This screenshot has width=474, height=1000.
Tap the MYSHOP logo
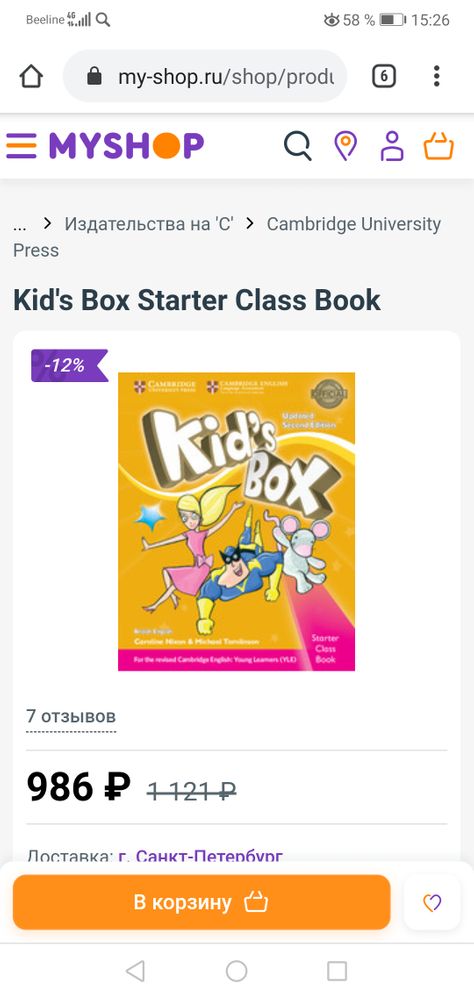pos(126,146)
